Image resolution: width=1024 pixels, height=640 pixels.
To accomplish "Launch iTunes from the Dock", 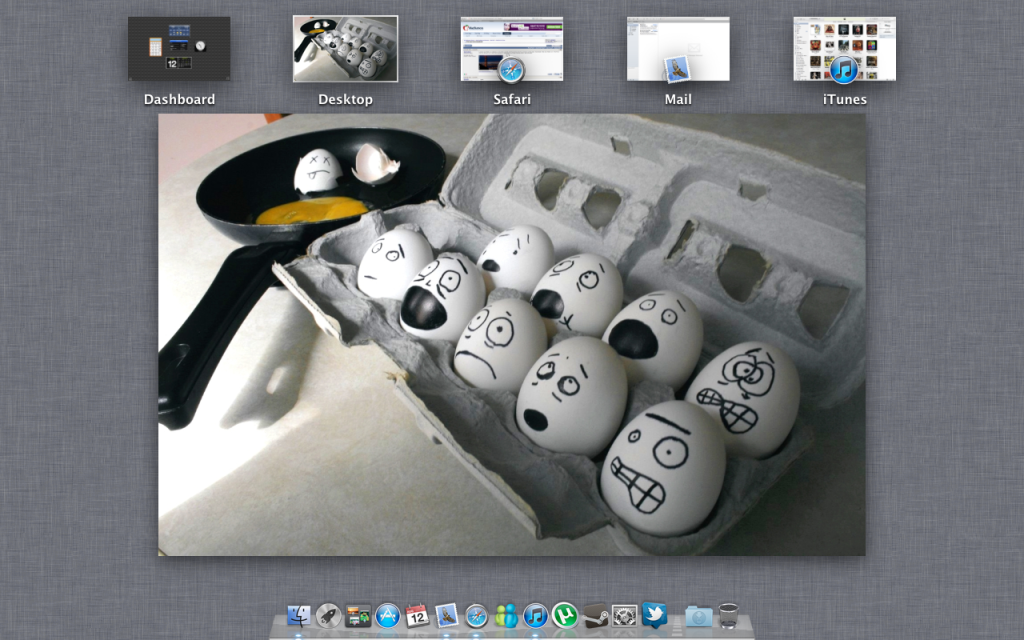I will click(536, 615).
